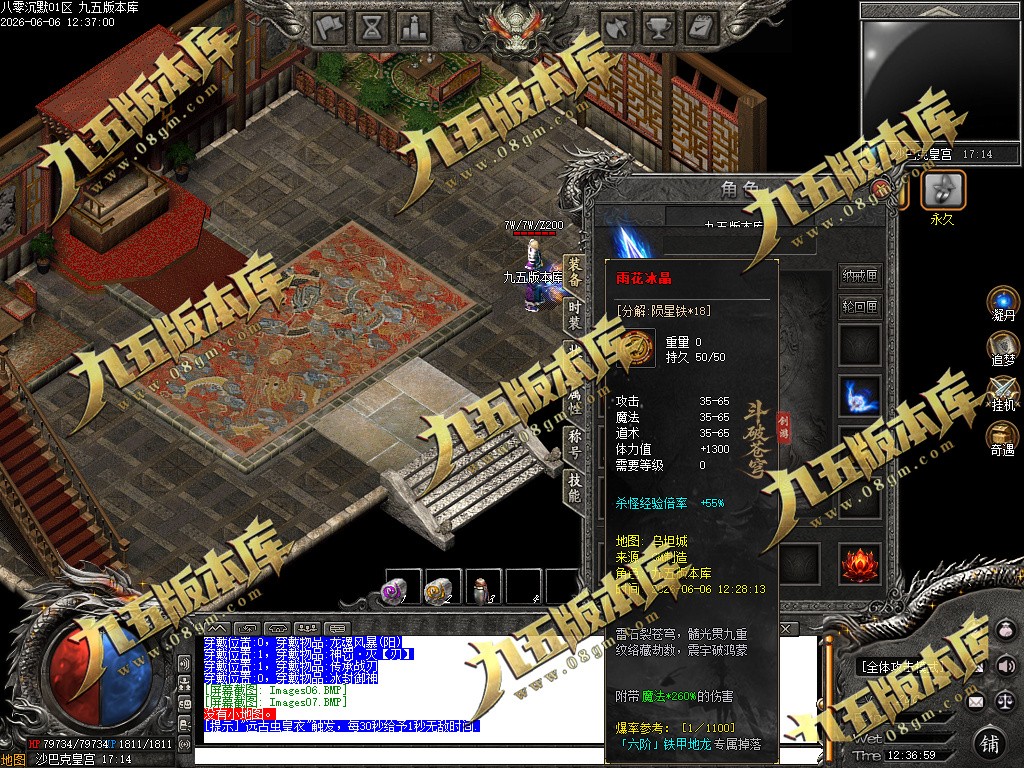Use golden scroll in hotbar slot 2
The width and height of the screenshot is (1024, 768).
tap(438, 590)
